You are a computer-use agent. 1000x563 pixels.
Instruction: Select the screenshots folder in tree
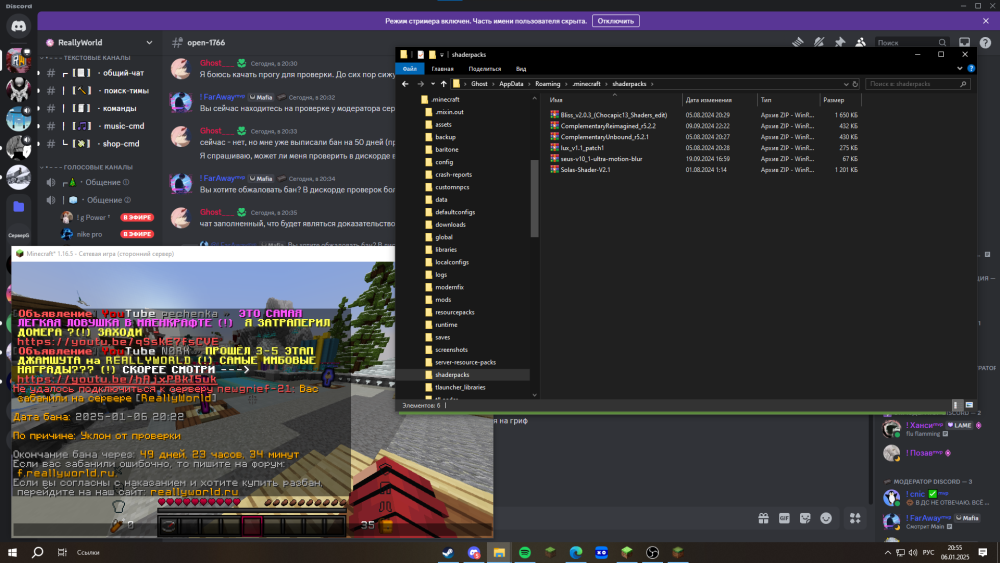(x=451, y=350)
